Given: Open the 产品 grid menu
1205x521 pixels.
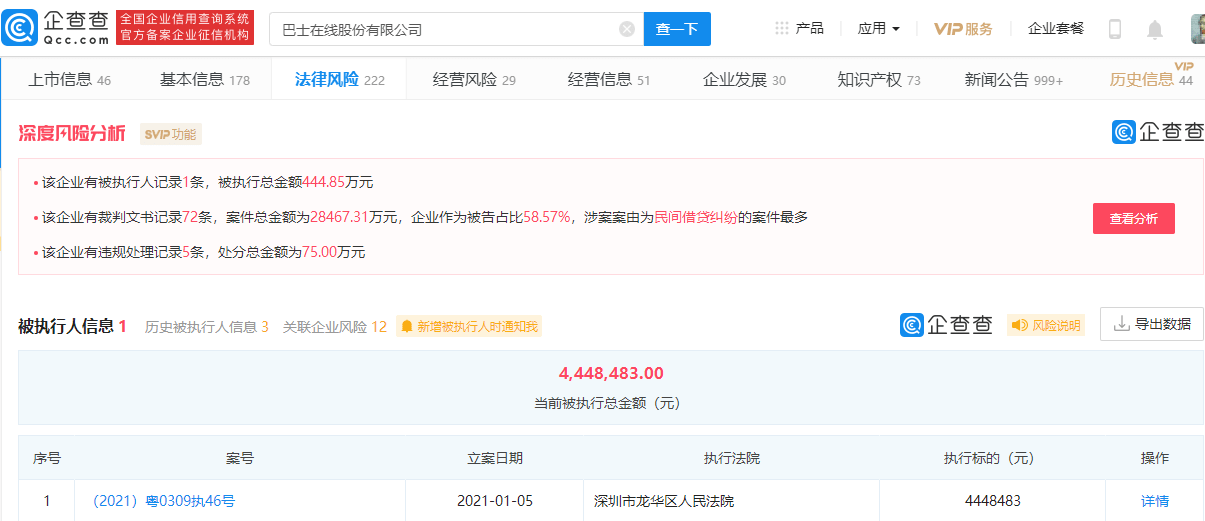Looking at the screenshot, I should coord(799,29).
